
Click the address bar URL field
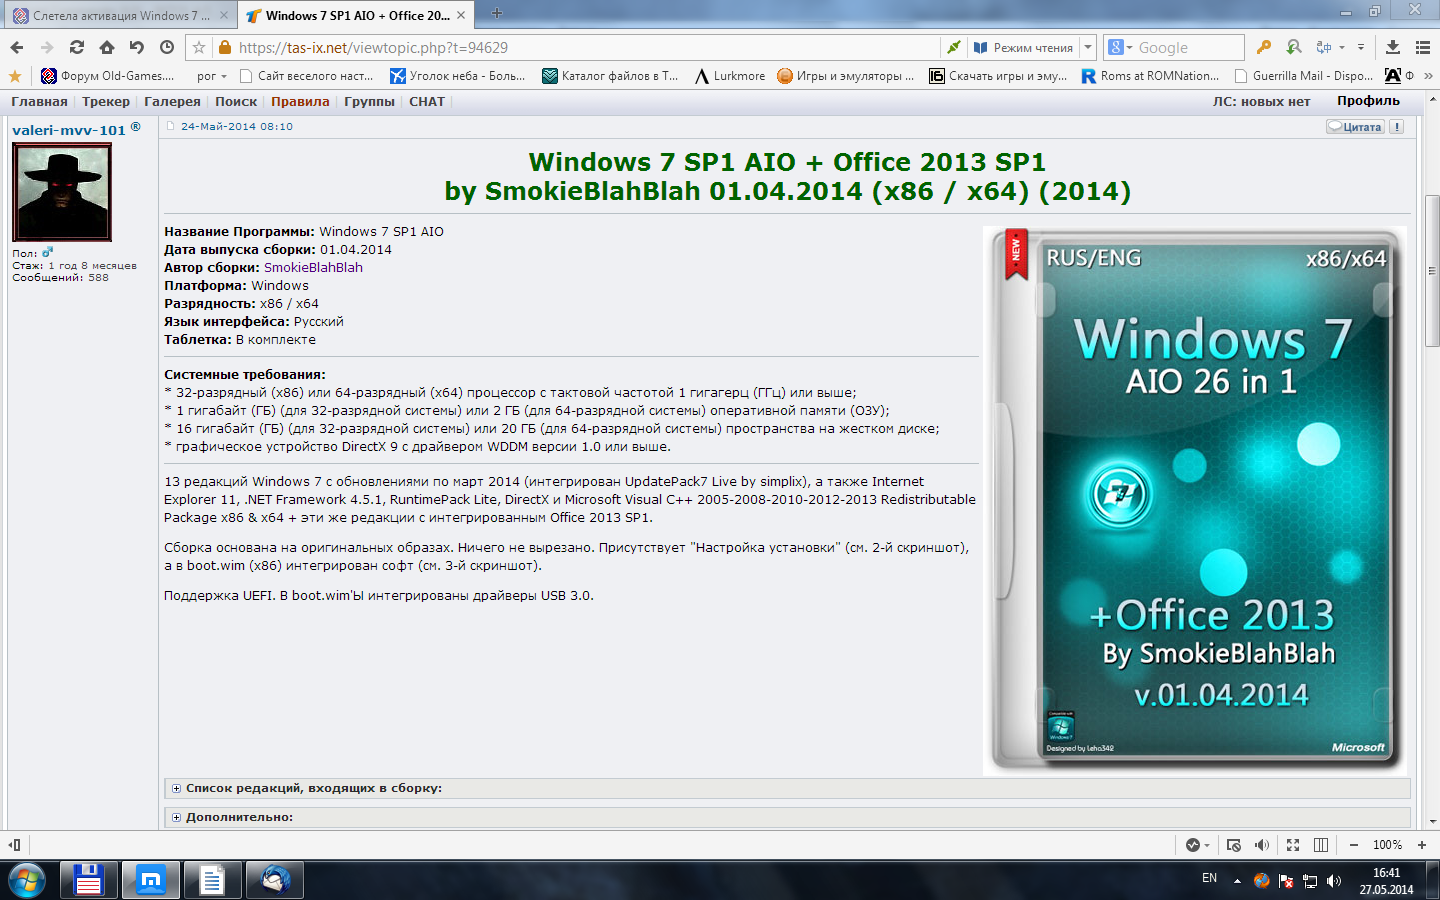[586, 47]
